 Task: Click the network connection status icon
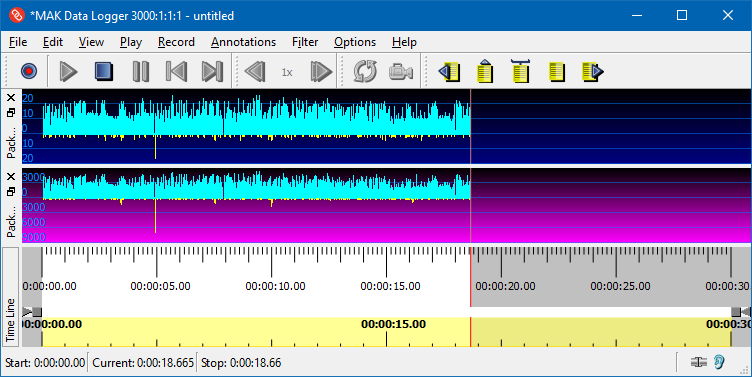click(699, 362)
